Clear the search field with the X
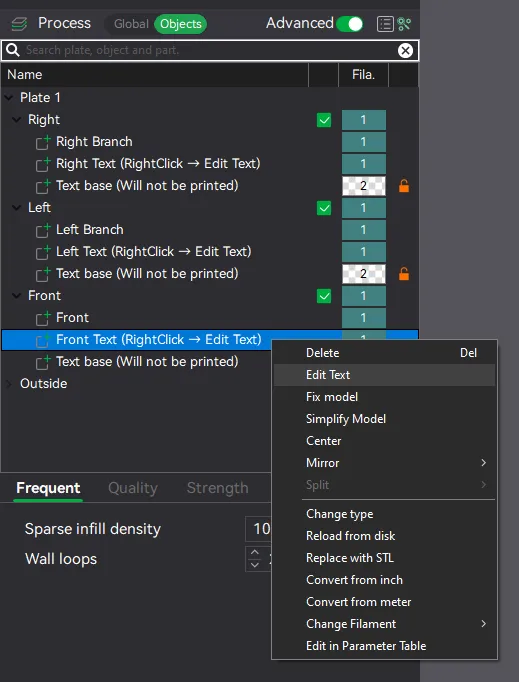Viewport: 519px width, 682px height. click(x=405, y=50)
